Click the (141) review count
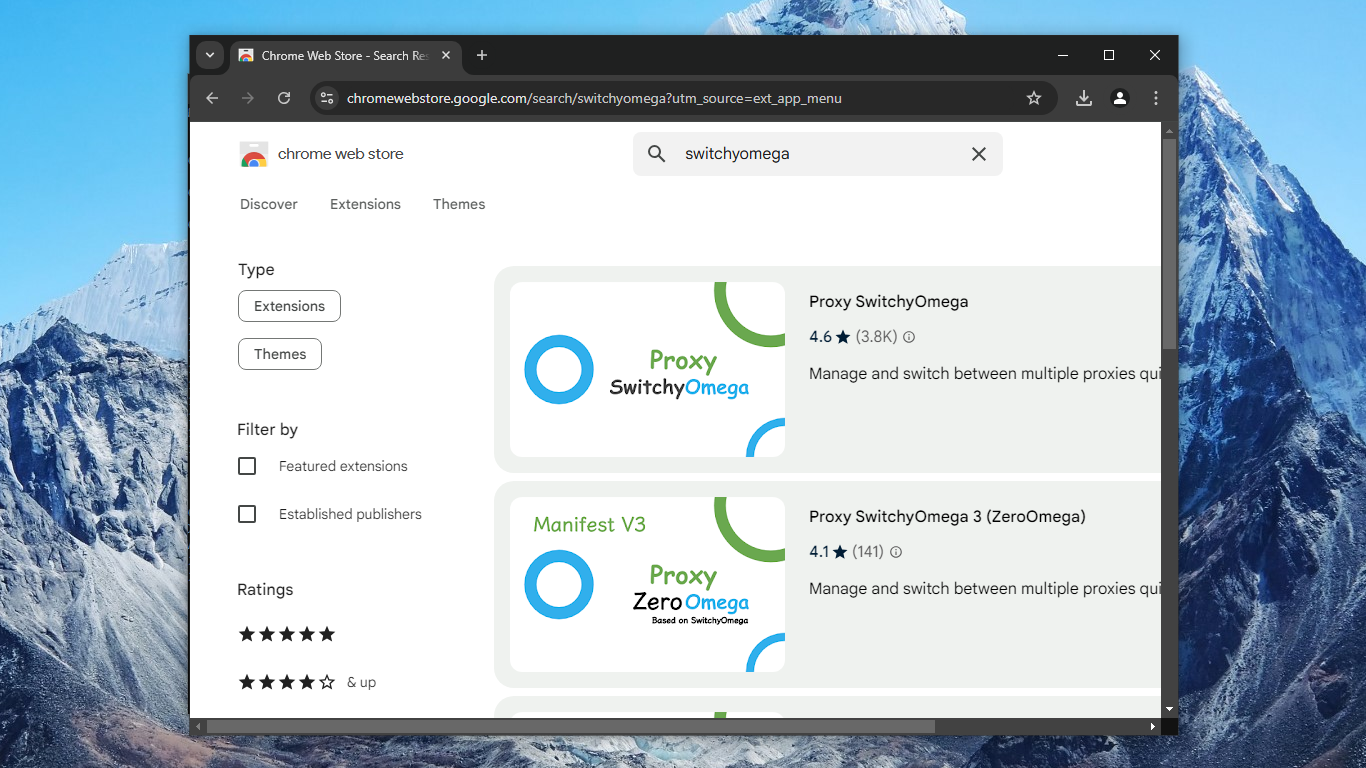The width and height of the screenshot is (1366, 768). coord(868,552)
